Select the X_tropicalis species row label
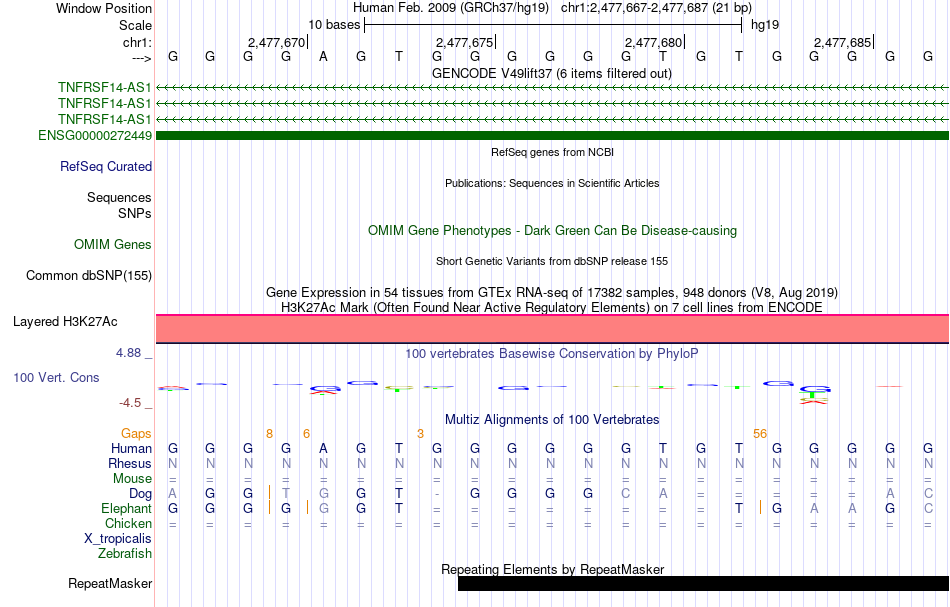 [118, 539]
